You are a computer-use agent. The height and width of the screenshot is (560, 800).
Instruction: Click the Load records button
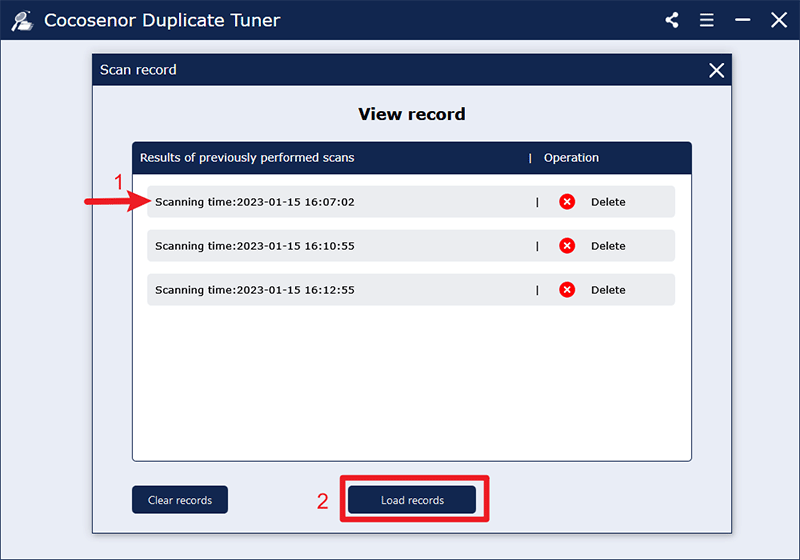tap(412, 500)
